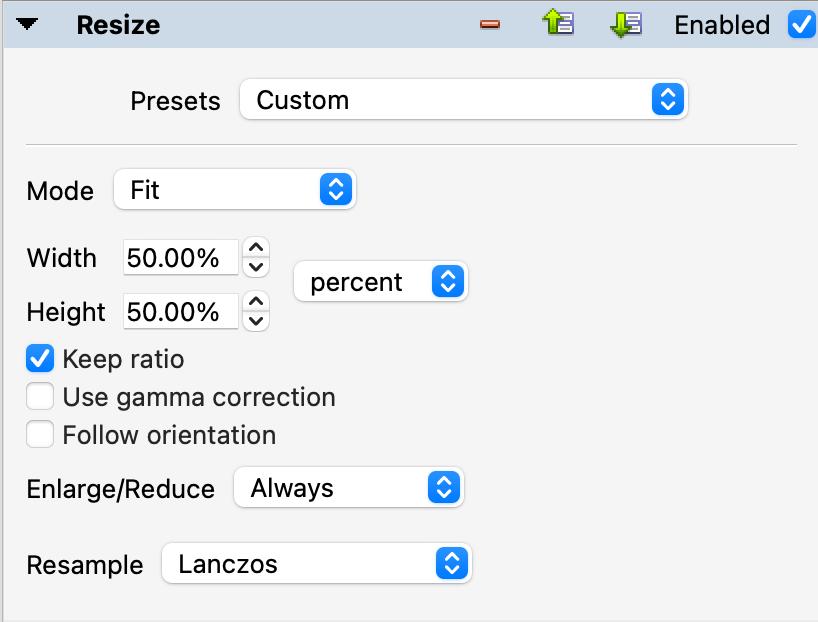The width and height of the screenshot is (818, 622).
Task: Uncheck Keep ratio
Action: tap(40, 359)
